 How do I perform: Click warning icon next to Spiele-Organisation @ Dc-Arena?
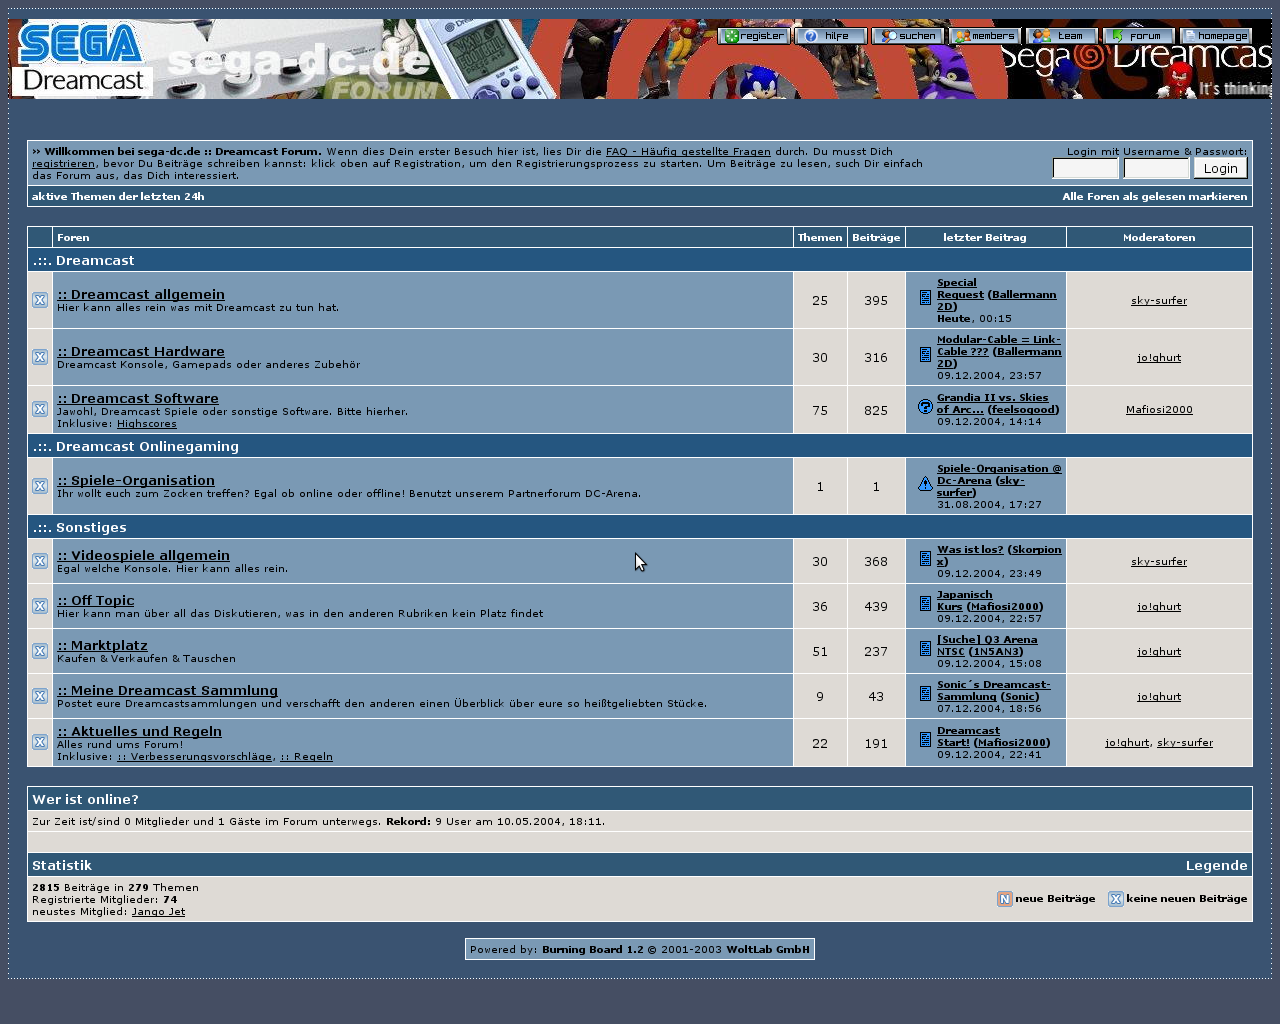click(x=925, y=483)
